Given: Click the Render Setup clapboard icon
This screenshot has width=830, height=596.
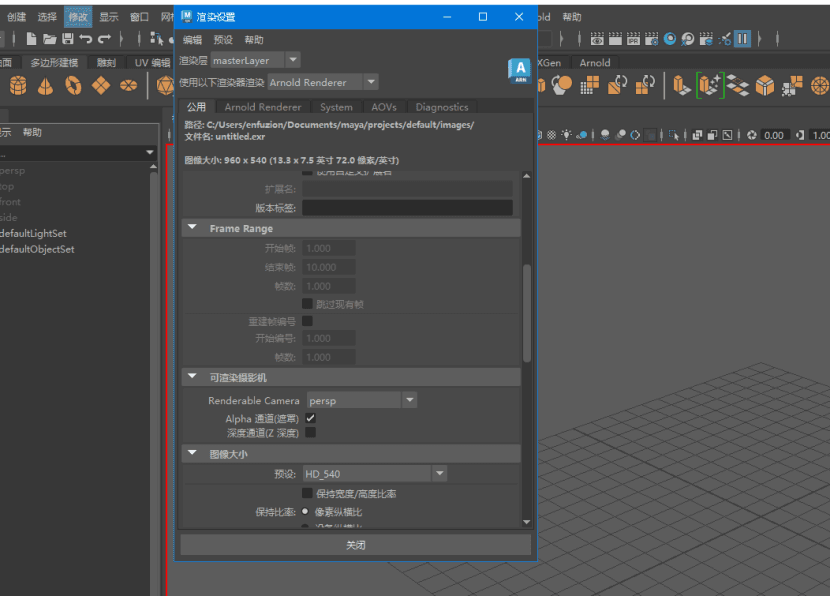Looking at the screenshot, I should pos(706,39).
